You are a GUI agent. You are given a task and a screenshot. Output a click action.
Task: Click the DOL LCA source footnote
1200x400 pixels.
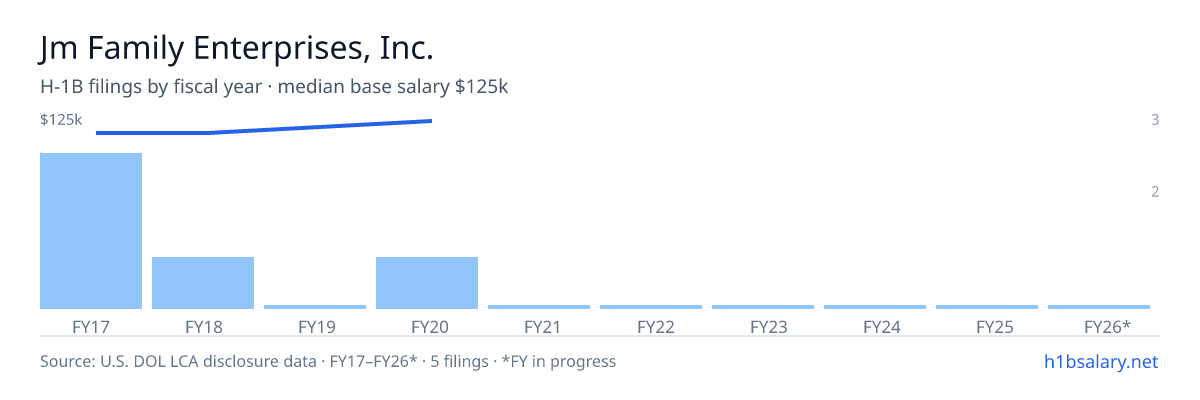[x=328, y=361]
